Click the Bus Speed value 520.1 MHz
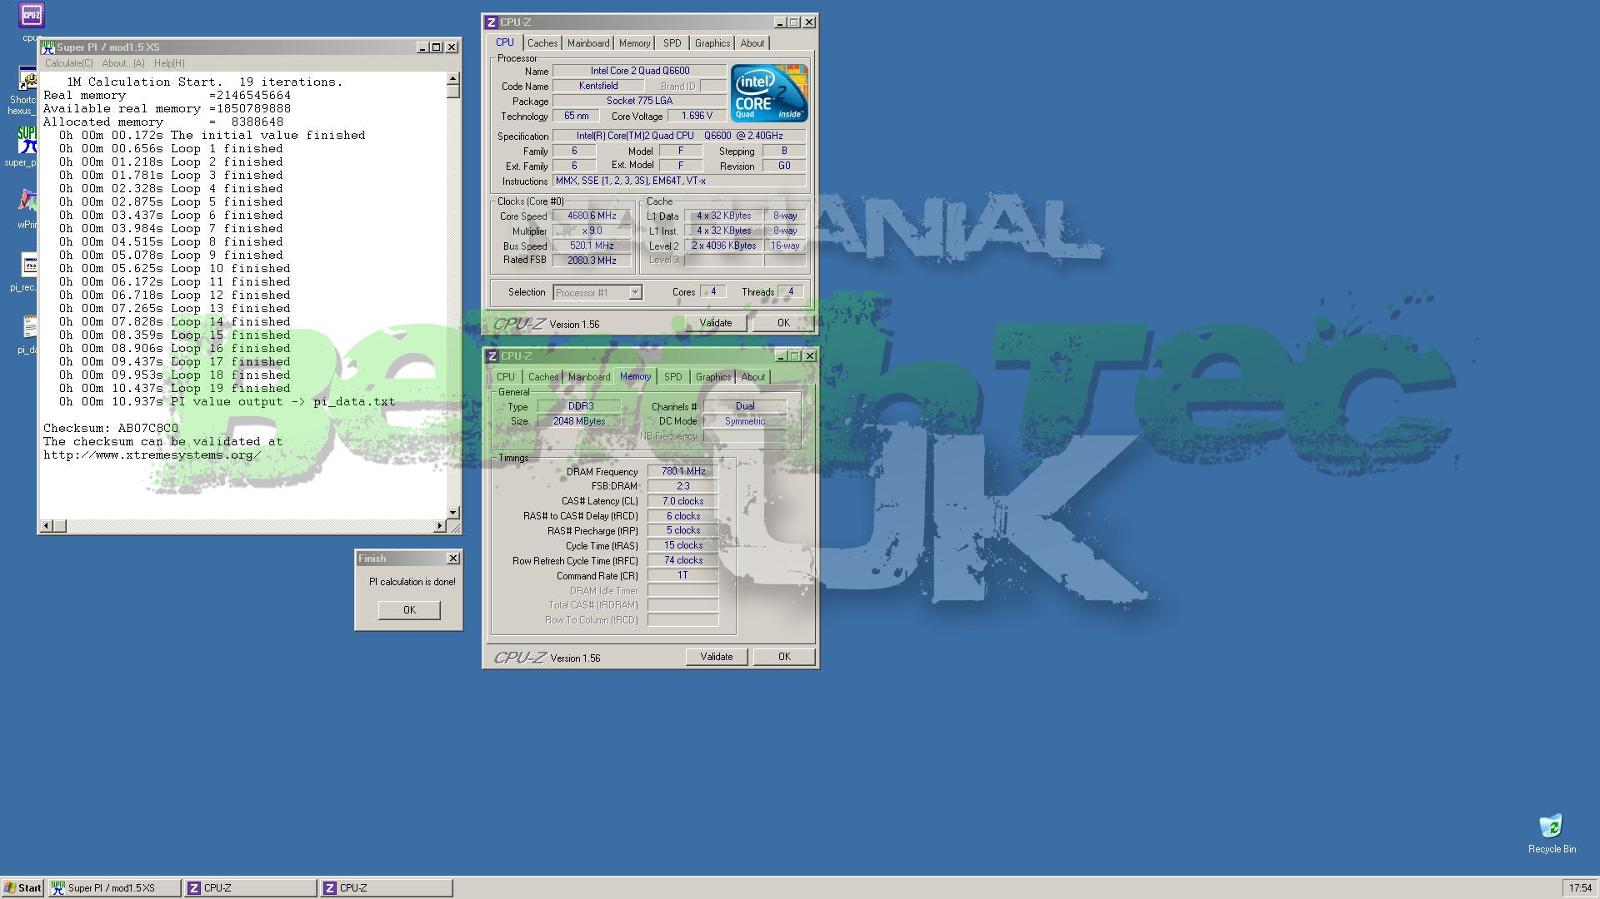This screenshot has height=899, width=1600. click(592, 246)
